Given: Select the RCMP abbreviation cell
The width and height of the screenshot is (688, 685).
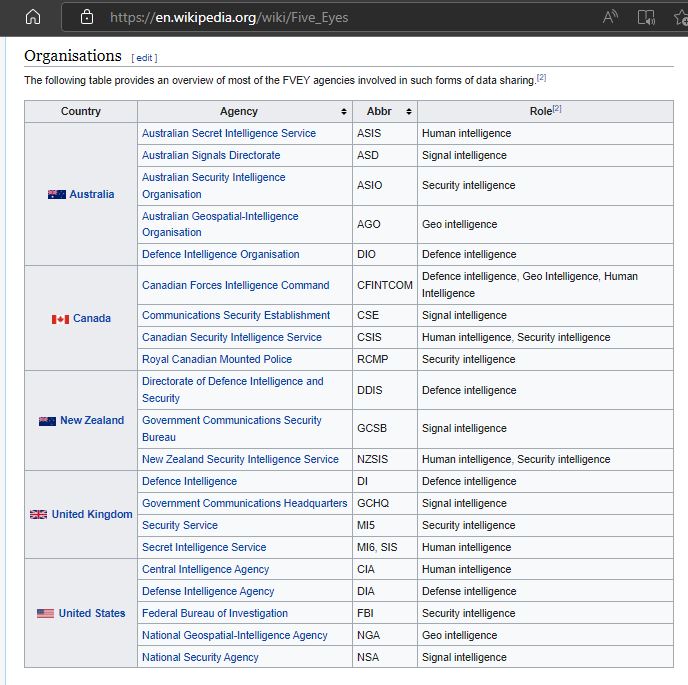Looking at the screenshot, I should coord(385,359).
